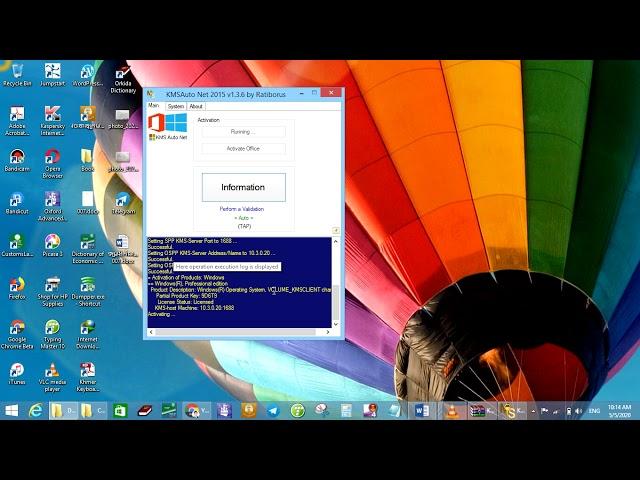Show hidden system tray icons
The height and width of the screenshot is (480, 640).
533,411
